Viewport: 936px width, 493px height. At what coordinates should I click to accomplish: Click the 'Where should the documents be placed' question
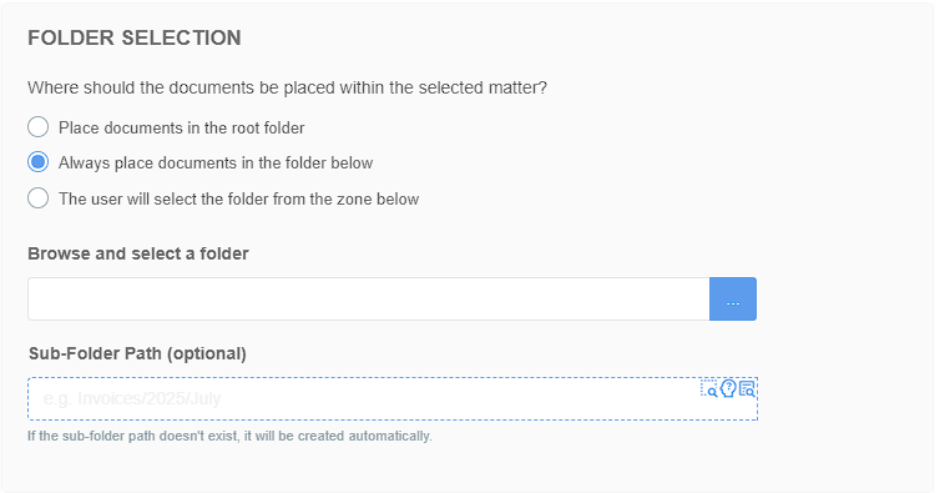point(287,88)
